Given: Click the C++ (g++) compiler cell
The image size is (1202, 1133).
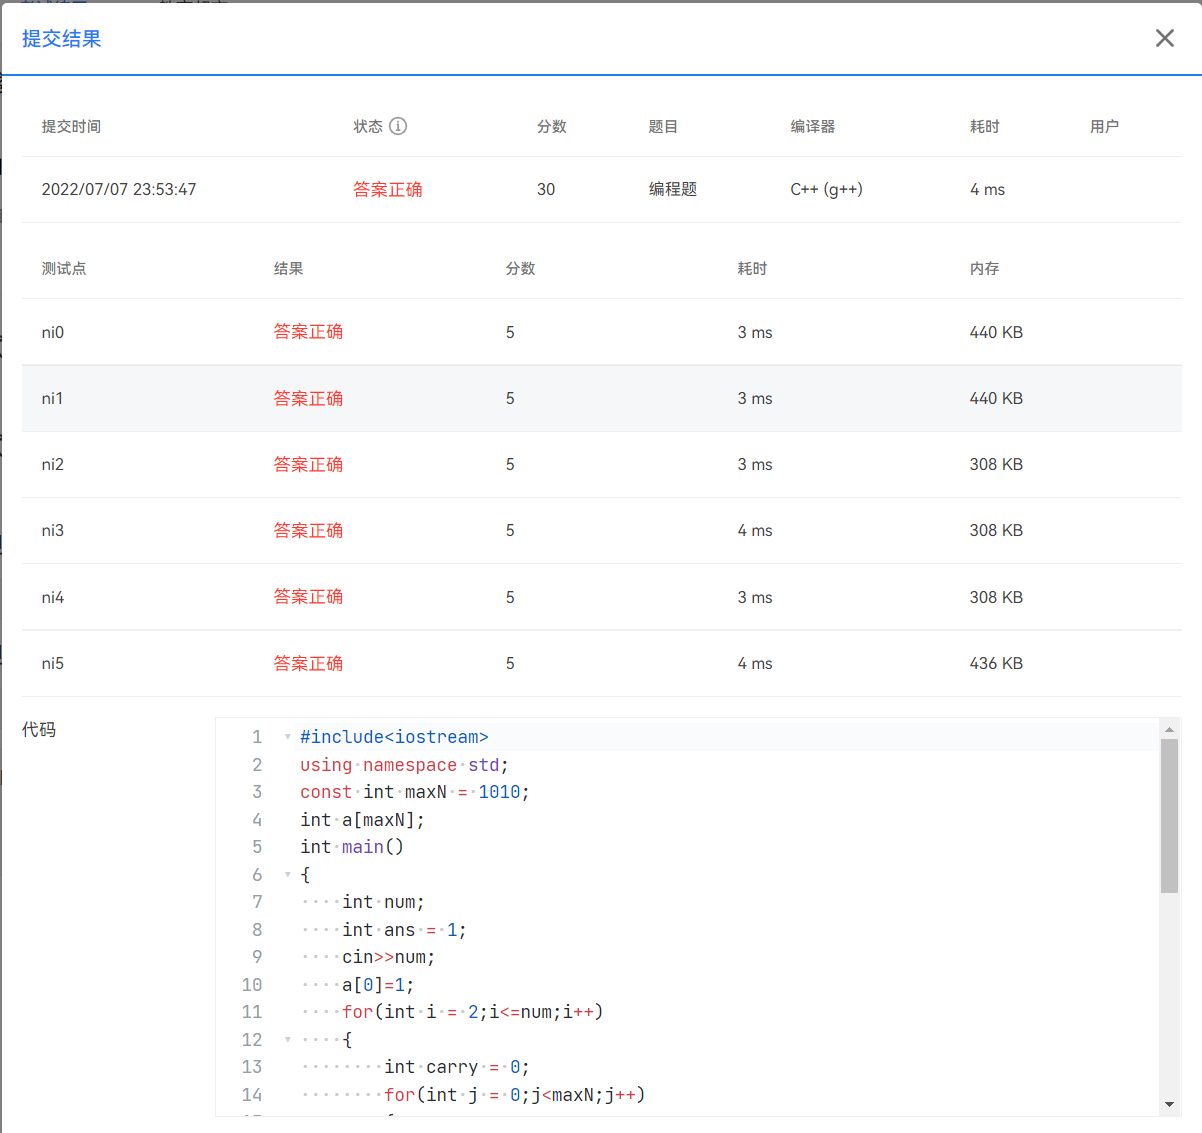Looking at the screenshot, I should (827, 189).
